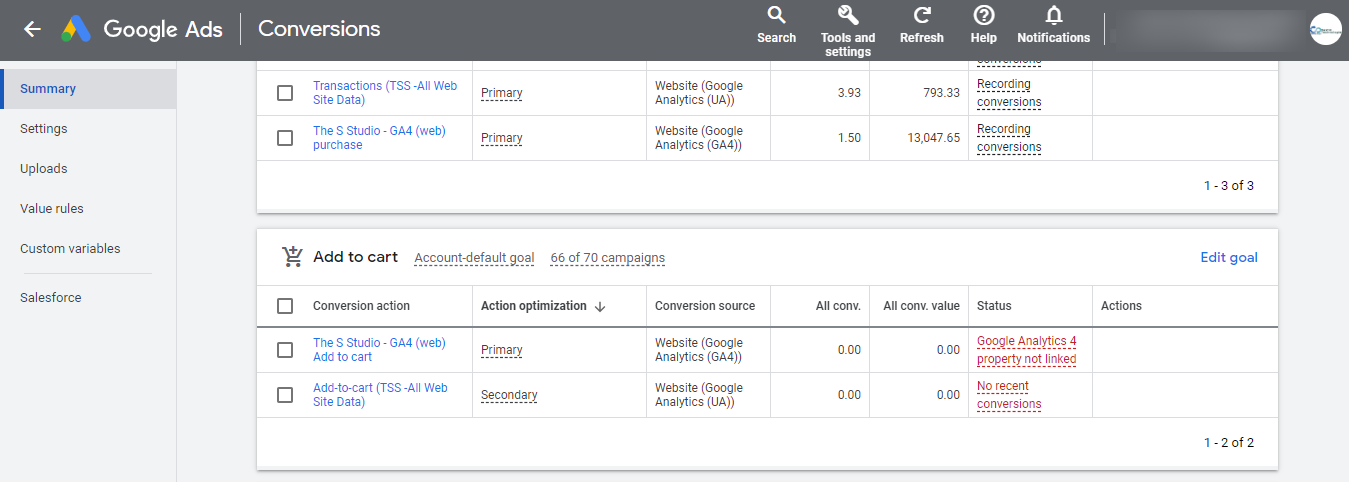
Task: Click the Refresh icon
Action: point(922,15)
